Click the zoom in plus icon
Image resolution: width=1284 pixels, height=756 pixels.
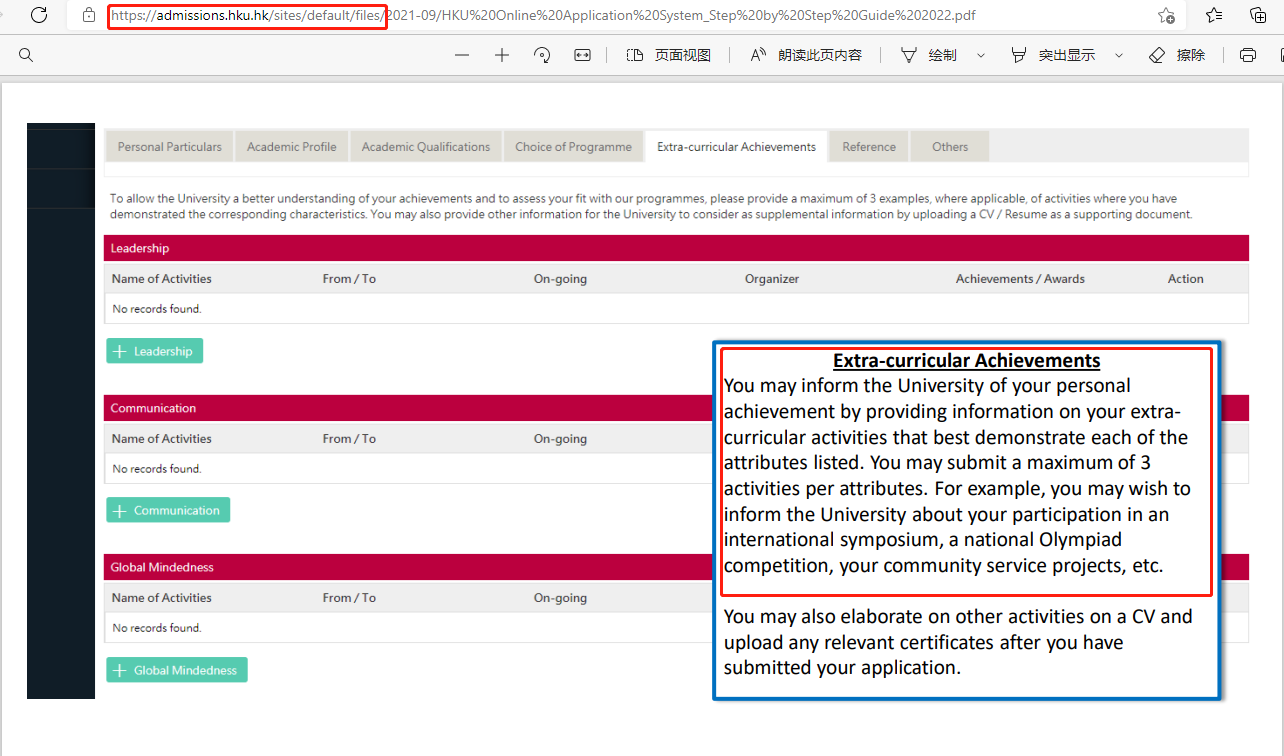pyautogui.click(x=502, y=55)
